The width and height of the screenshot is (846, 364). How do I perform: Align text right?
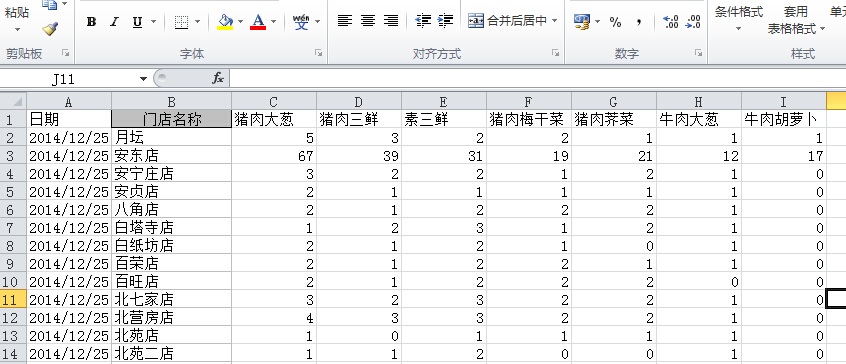(x=391, y=21)
